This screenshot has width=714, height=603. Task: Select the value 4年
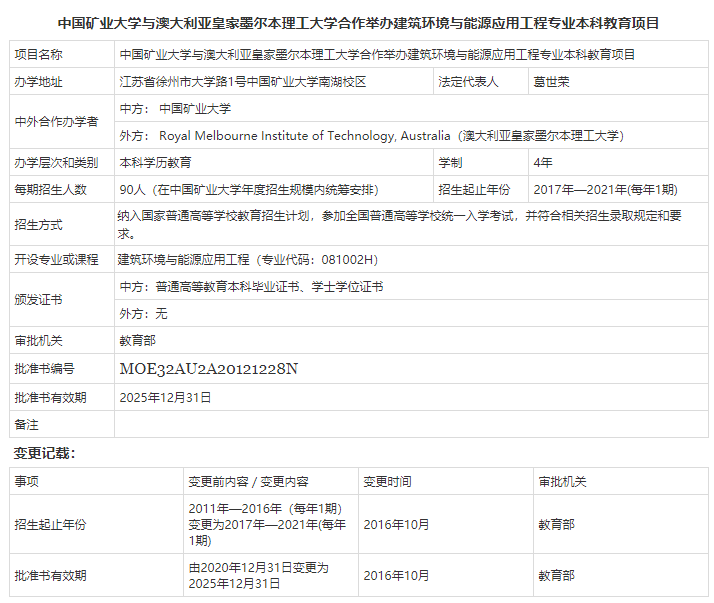pyautogui.click(x=543, y=163)
